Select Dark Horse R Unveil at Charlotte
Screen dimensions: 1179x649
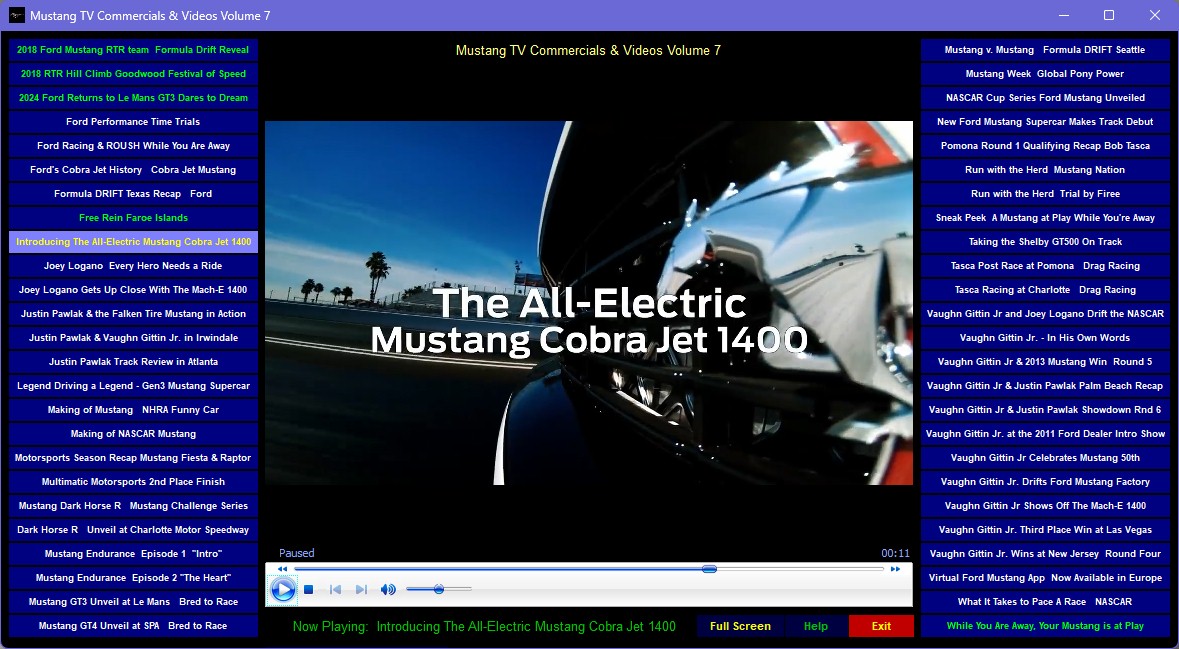(133, 530)
